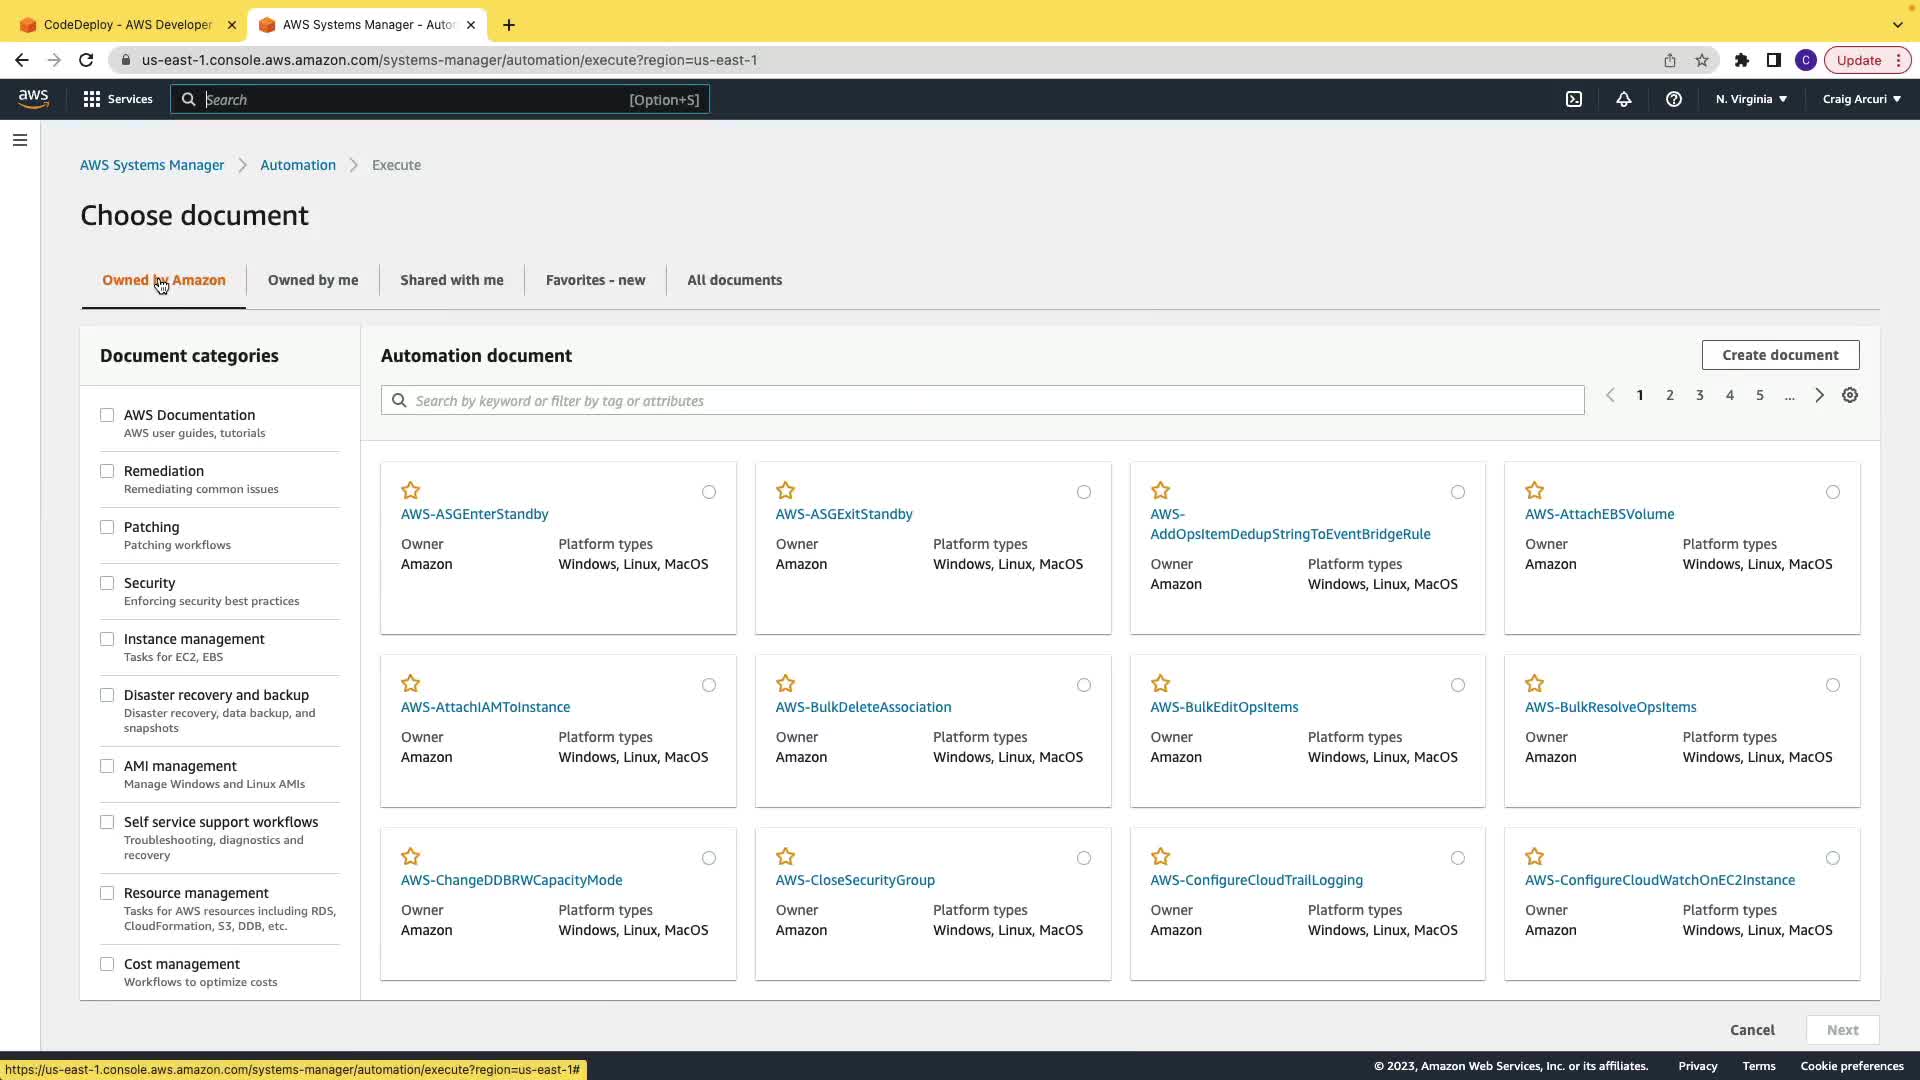Check the Remediation category checkbox

coord(107,471)
